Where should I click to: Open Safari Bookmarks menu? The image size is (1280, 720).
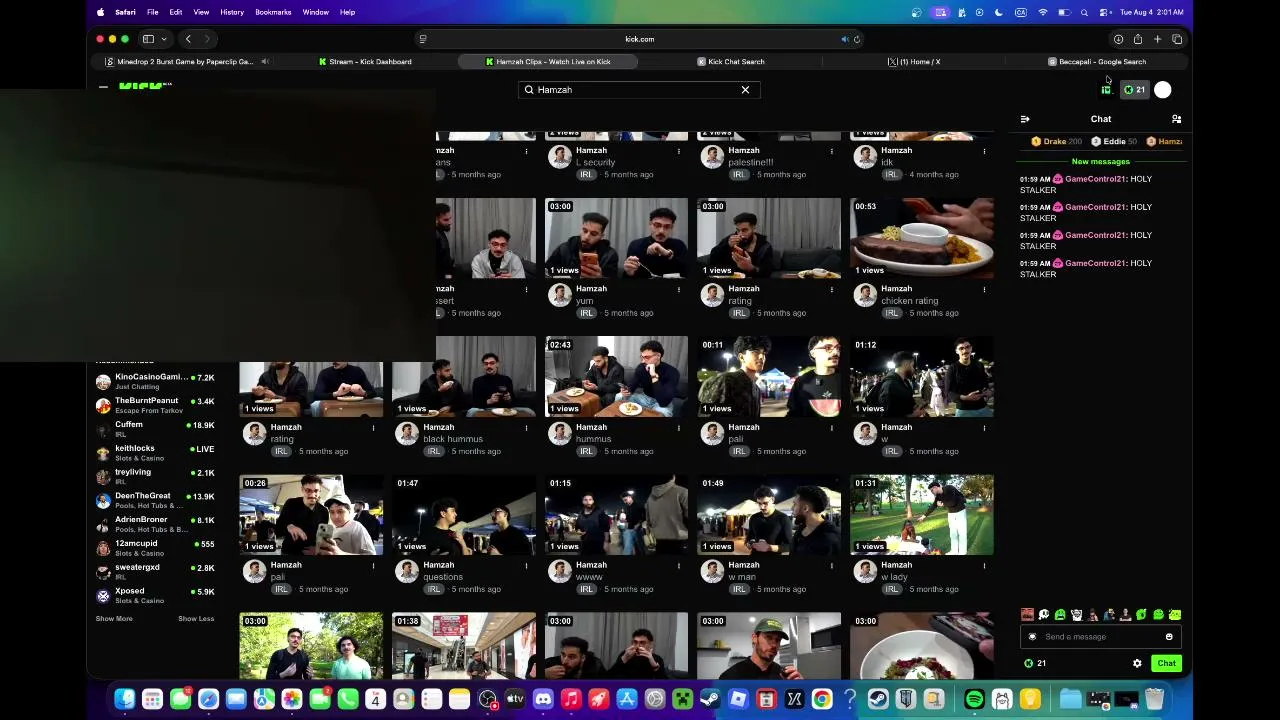coord(273,12)
